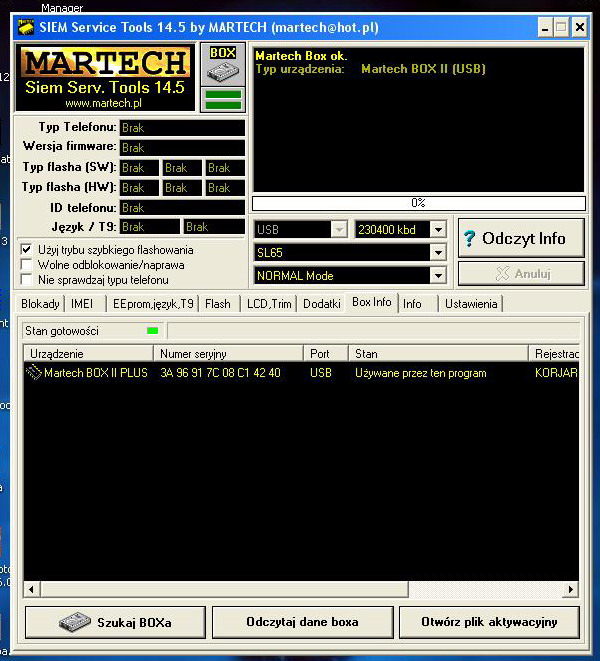
Task: Click 'Martech Box ok.' log line
Action: pos(301,56)
